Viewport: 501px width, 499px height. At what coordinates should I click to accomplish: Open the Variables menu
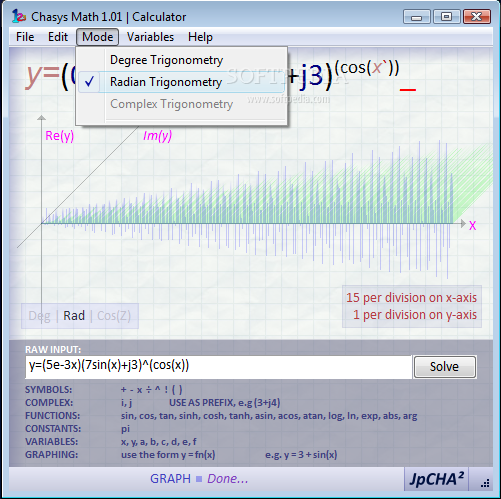tap(150, 37)
